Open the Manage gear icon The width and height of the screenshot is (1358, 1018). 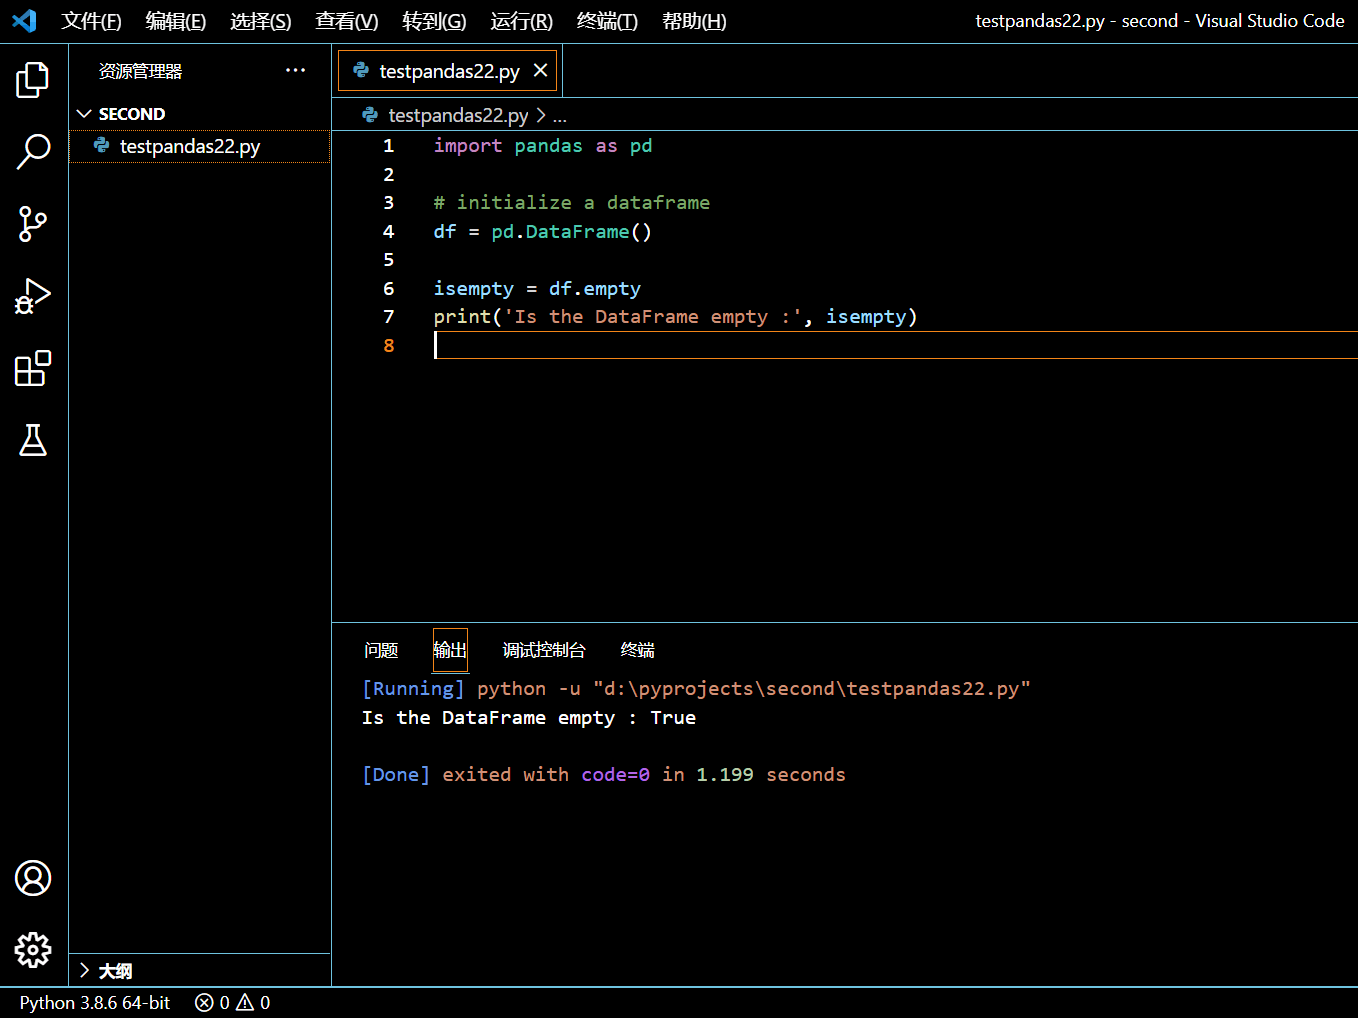click(33, 950)
